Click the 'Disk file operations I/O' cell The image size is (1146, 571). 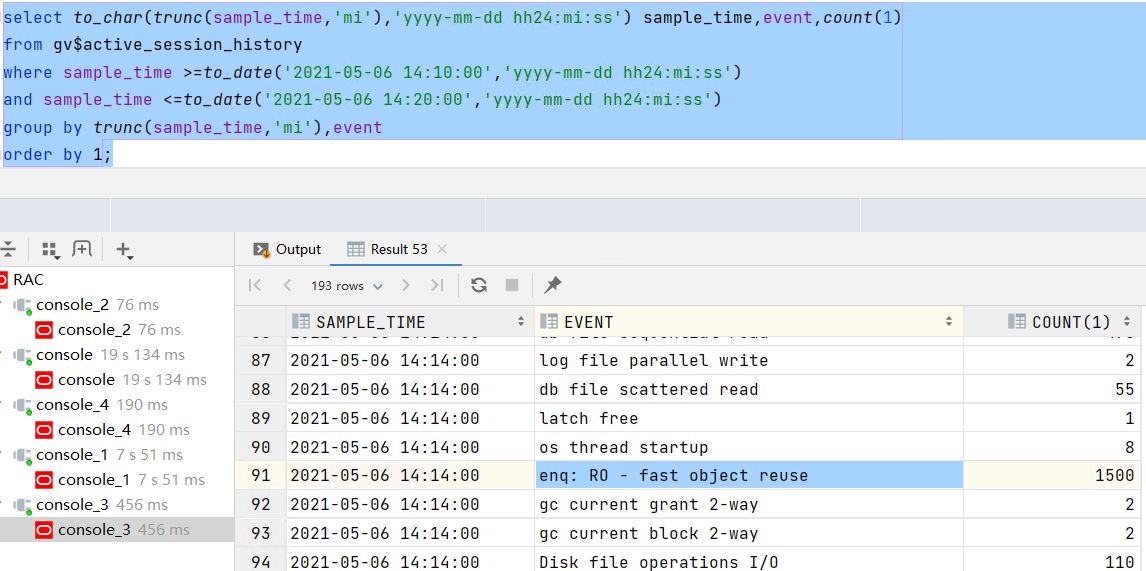(x=749, y=561)
